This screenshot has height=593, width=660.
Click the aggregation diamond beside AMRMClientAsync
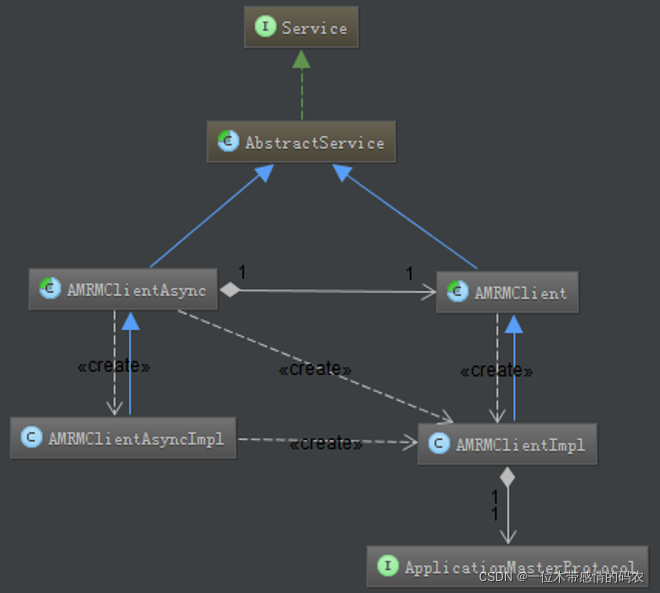(x=229, y=291)
